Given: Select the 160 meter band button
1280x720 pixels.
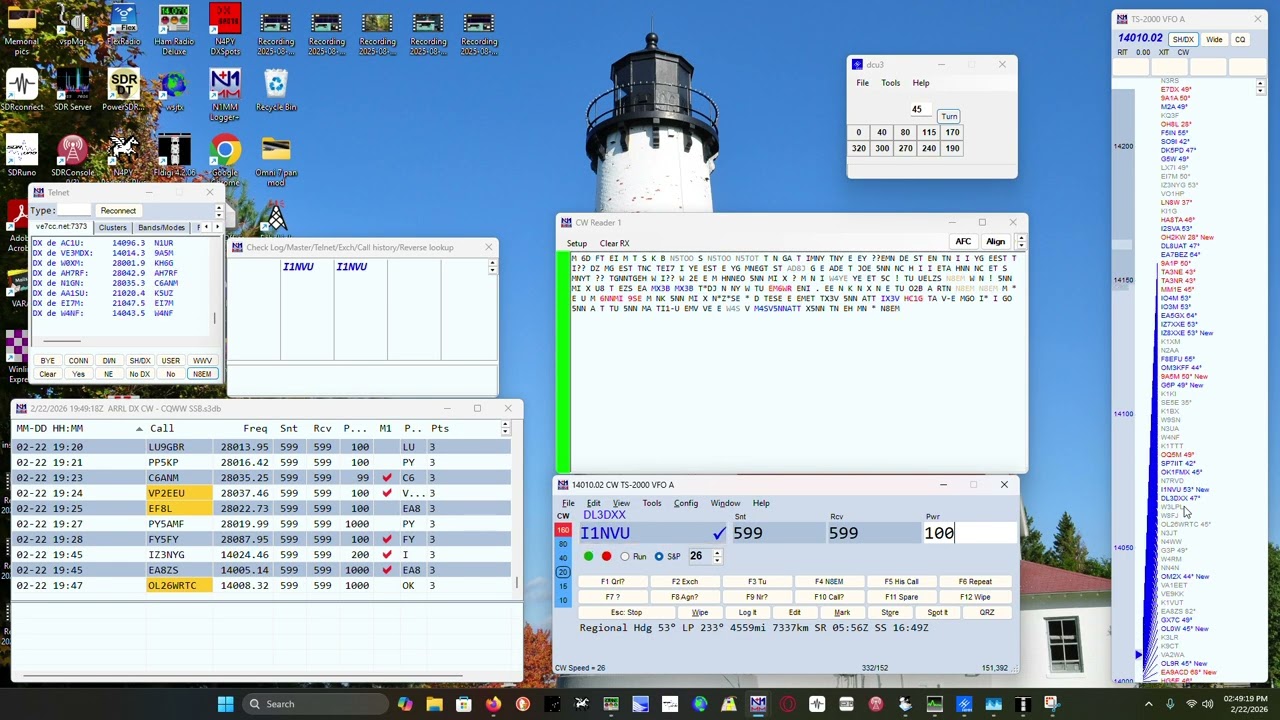Looking at the screenshot, I should coord(563,530).
